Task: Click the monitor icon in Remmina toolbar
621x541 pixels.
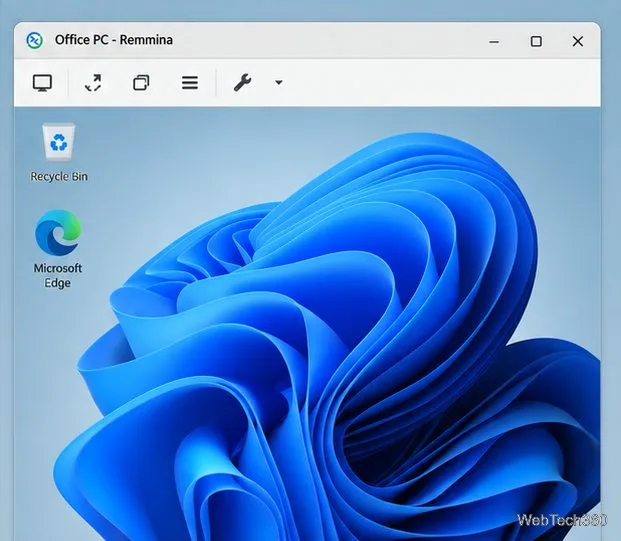Action: click(42, 83)
